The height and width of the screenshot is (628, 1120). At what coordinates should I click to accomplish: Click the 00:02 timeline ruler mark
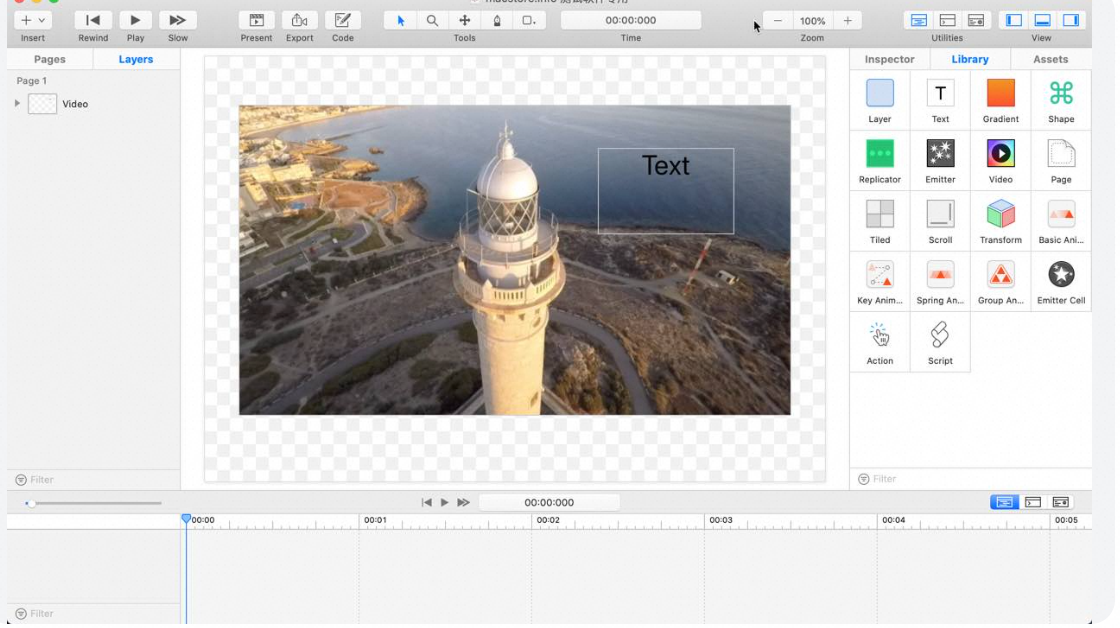pyautogui.click(x=548, y=521)
